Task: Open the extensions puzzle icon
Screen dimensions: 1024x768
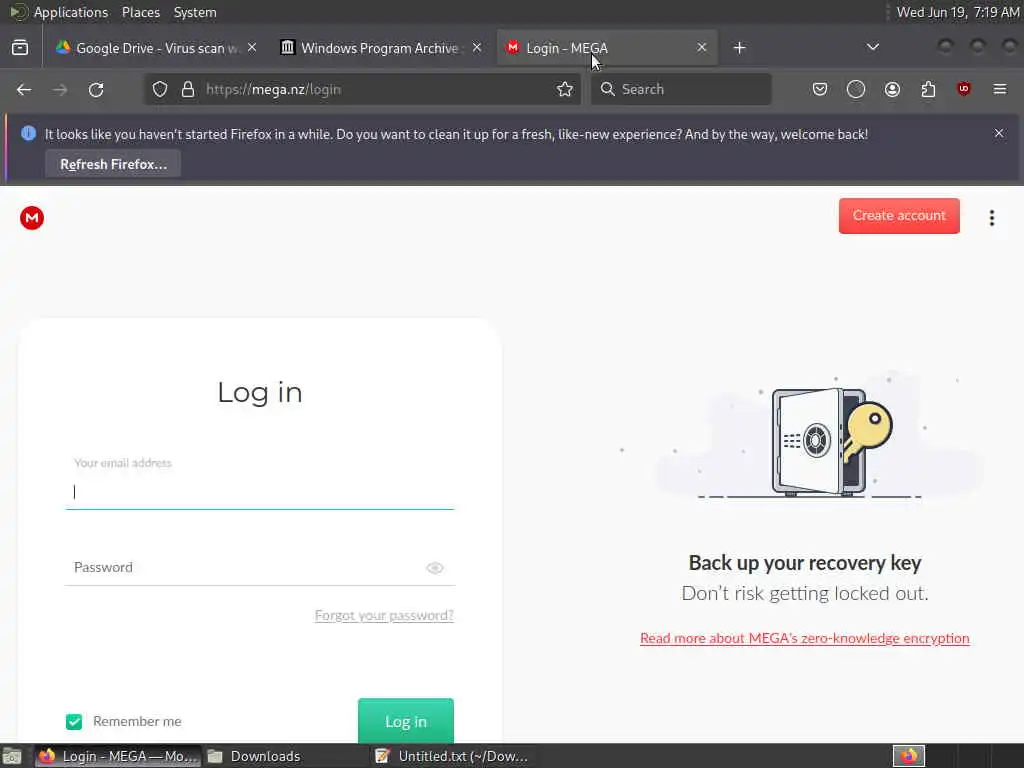Action: pos(928,89)
